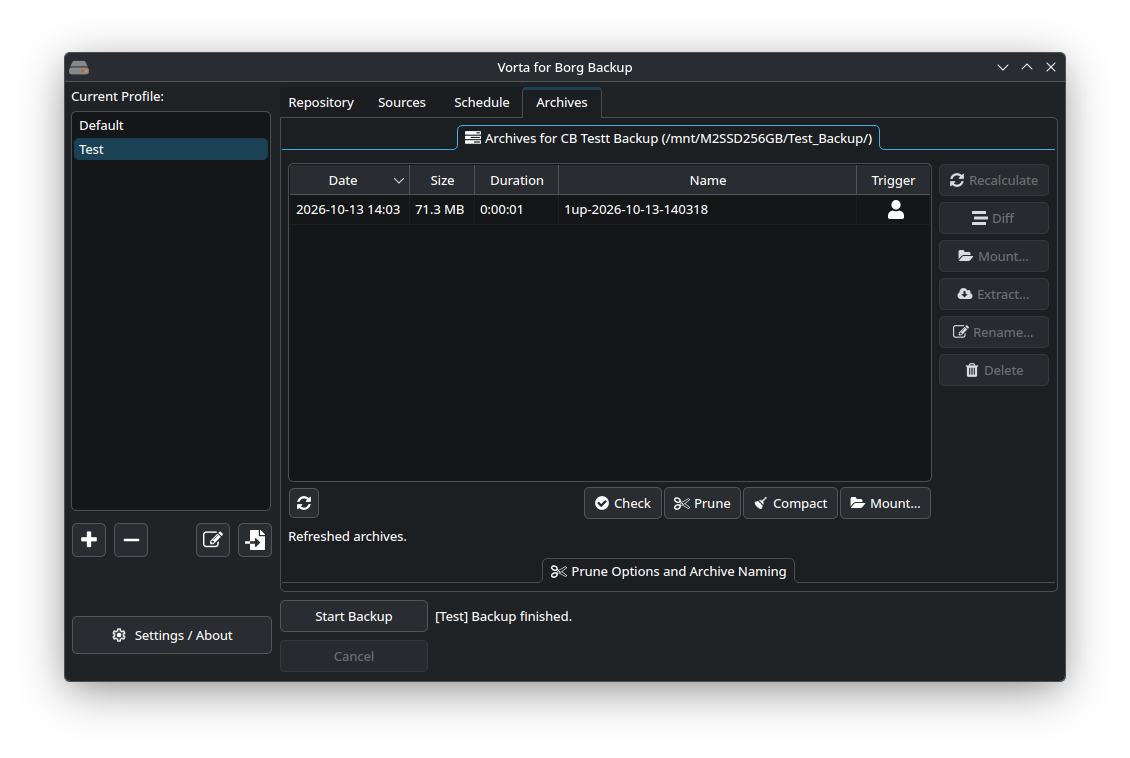
Task: Run Check on the repository
Action: click(x=623, y=503)
